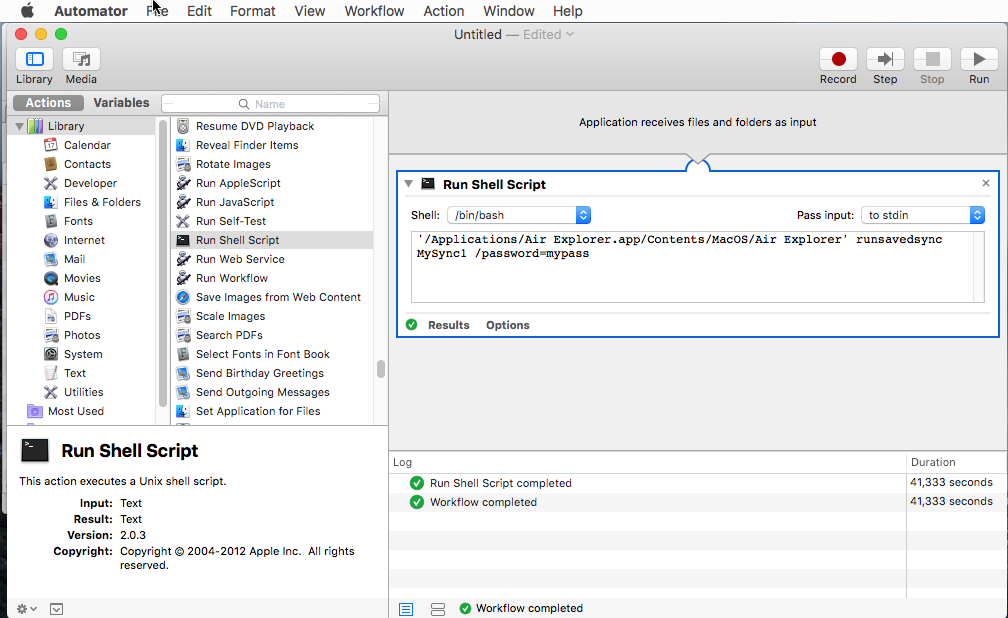This screenshot has height=618, width=1008.
Task: Select Save Images from Web Content action
Action: tap(278, 297)
